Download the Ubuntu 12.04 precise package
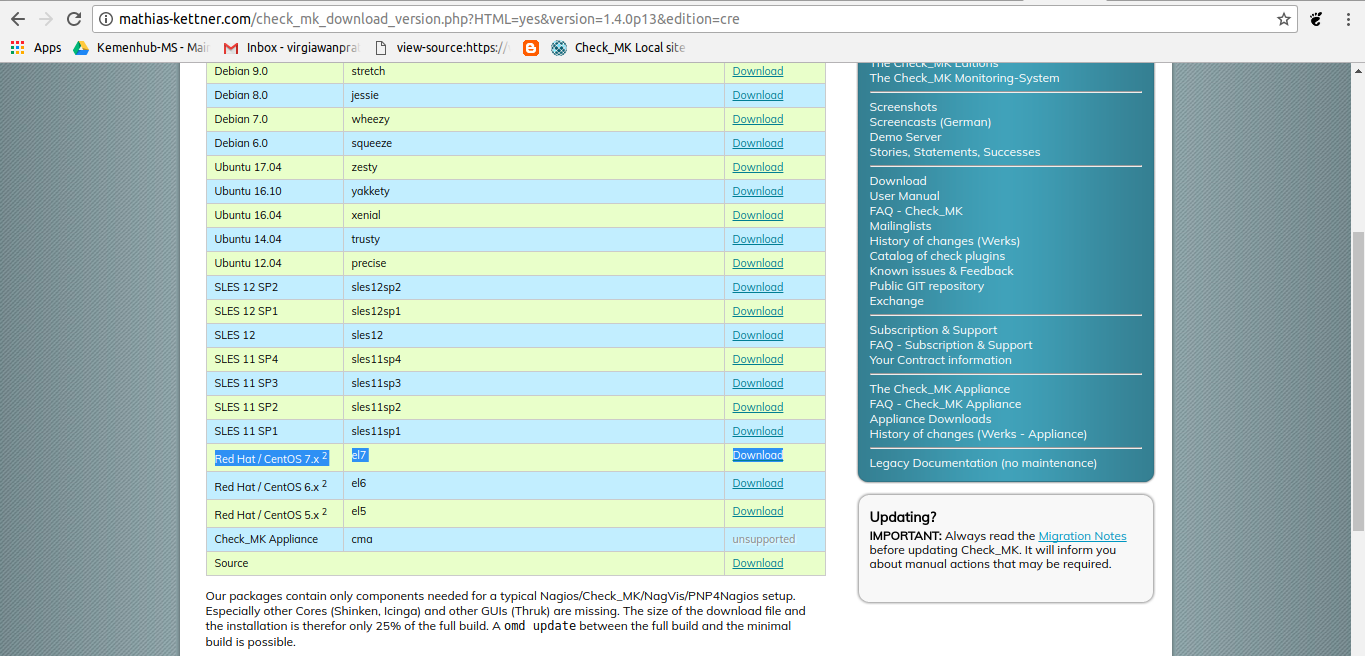 click(757, 263)
